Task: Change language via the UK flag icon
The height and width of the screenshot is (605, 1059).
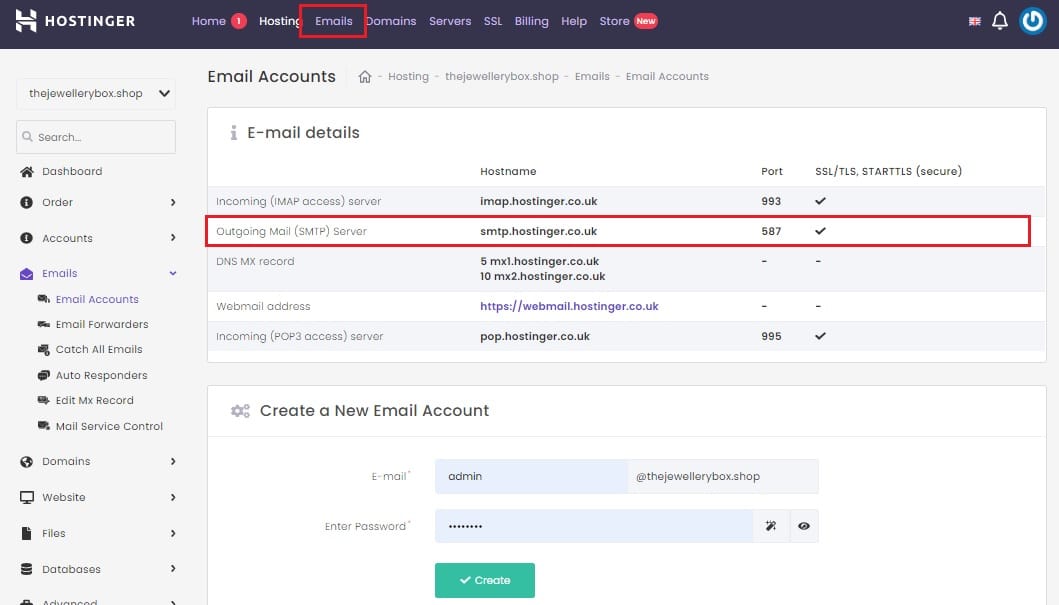Action: [x=975, y=22]
